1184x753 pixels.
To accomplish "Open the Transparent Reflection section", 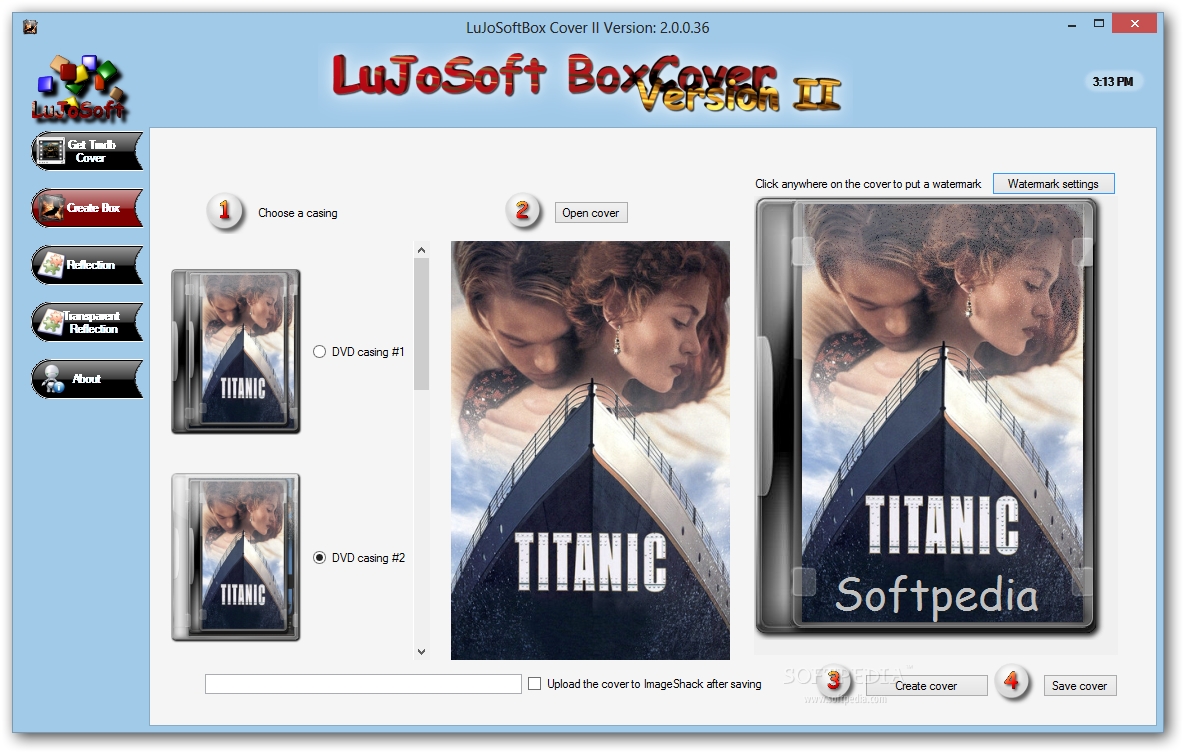I will (x=87, y=322).
